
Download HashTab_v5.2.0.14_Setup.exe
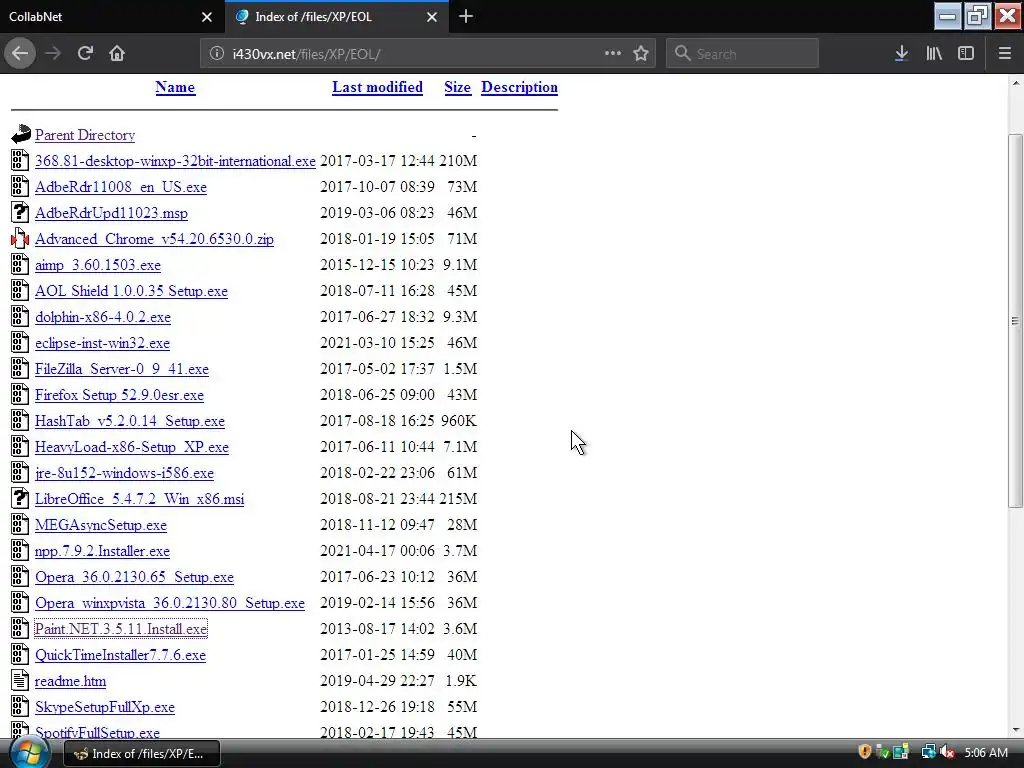[130, 421]
